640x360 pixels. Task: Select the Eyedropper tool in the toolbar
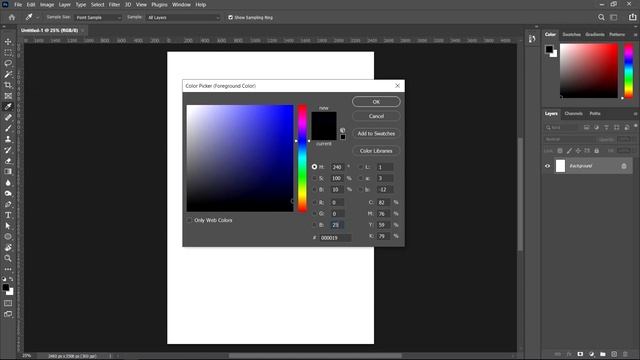(8, 107)
